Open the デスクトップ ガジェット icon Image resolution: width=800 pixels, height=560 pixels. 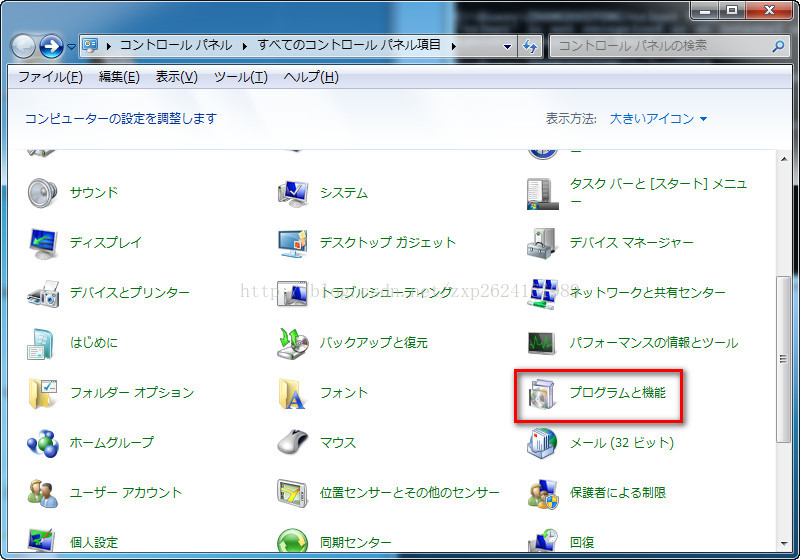click(293, 243)
